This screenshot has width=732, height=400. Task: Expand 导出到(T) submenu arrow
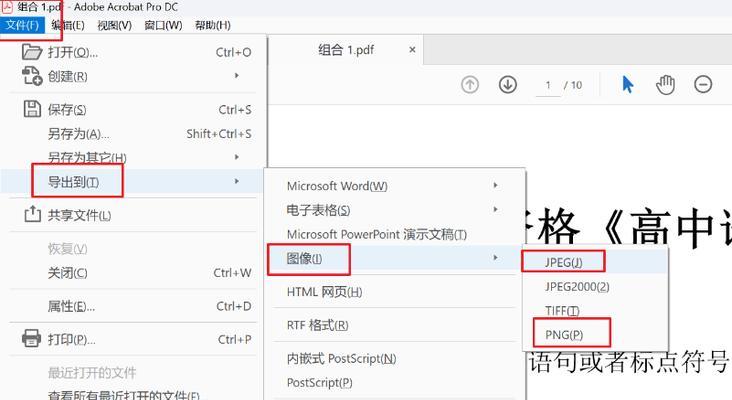pyautogui.click(x=237, y=181)
